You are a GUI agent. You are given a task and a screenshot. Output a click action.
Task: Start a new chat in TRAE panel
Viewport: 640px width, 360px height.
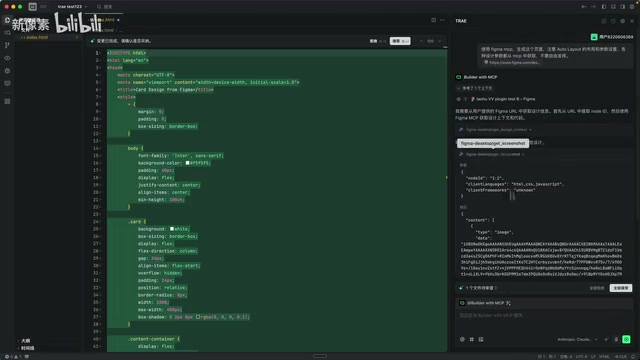click(x=604, y=21)
